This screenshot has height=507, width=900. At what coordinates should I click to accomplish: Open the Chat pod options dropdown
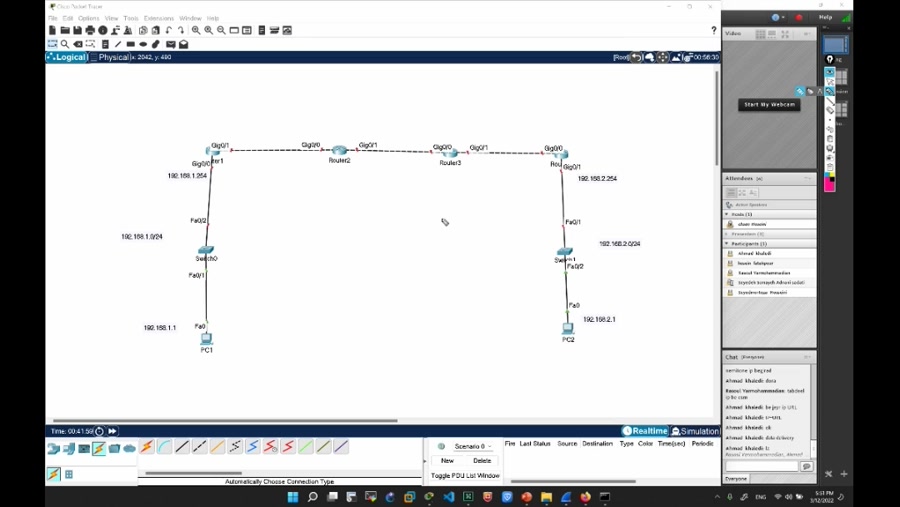(x=807, y=357)
